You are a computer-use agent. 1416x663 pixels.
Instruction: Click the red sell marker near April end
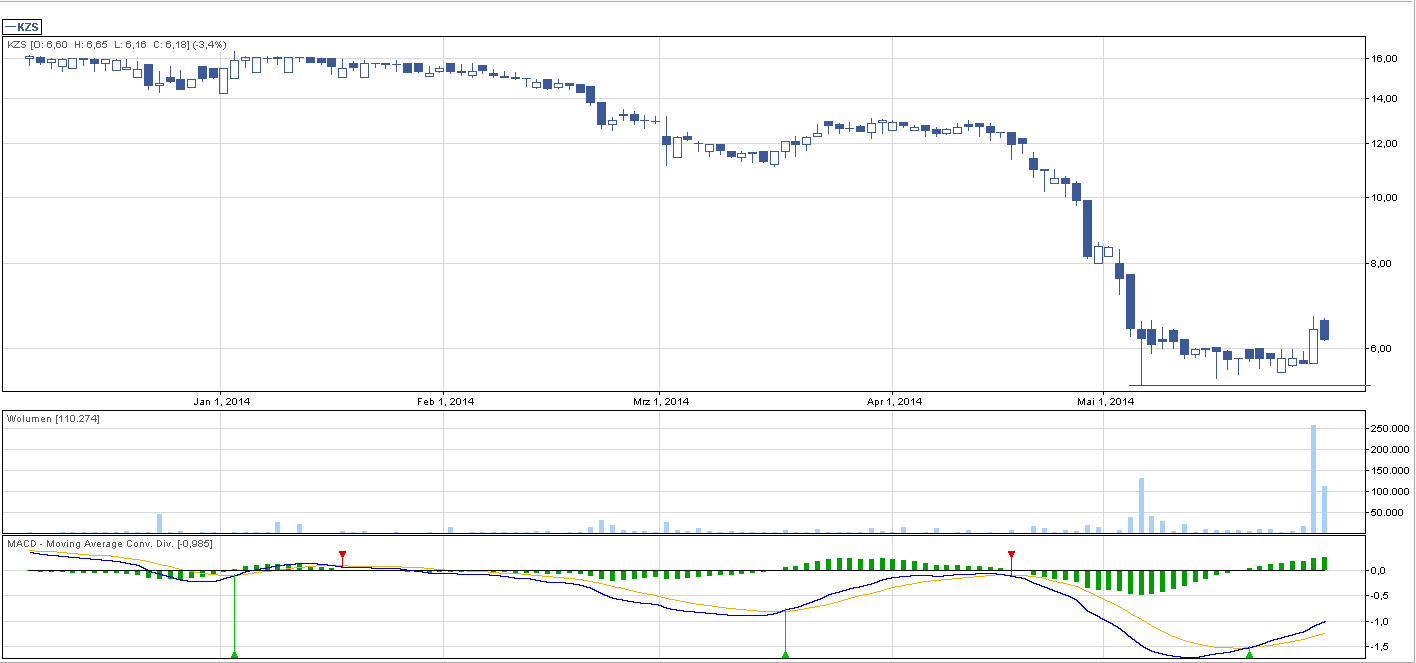[x=1011, y=555]
